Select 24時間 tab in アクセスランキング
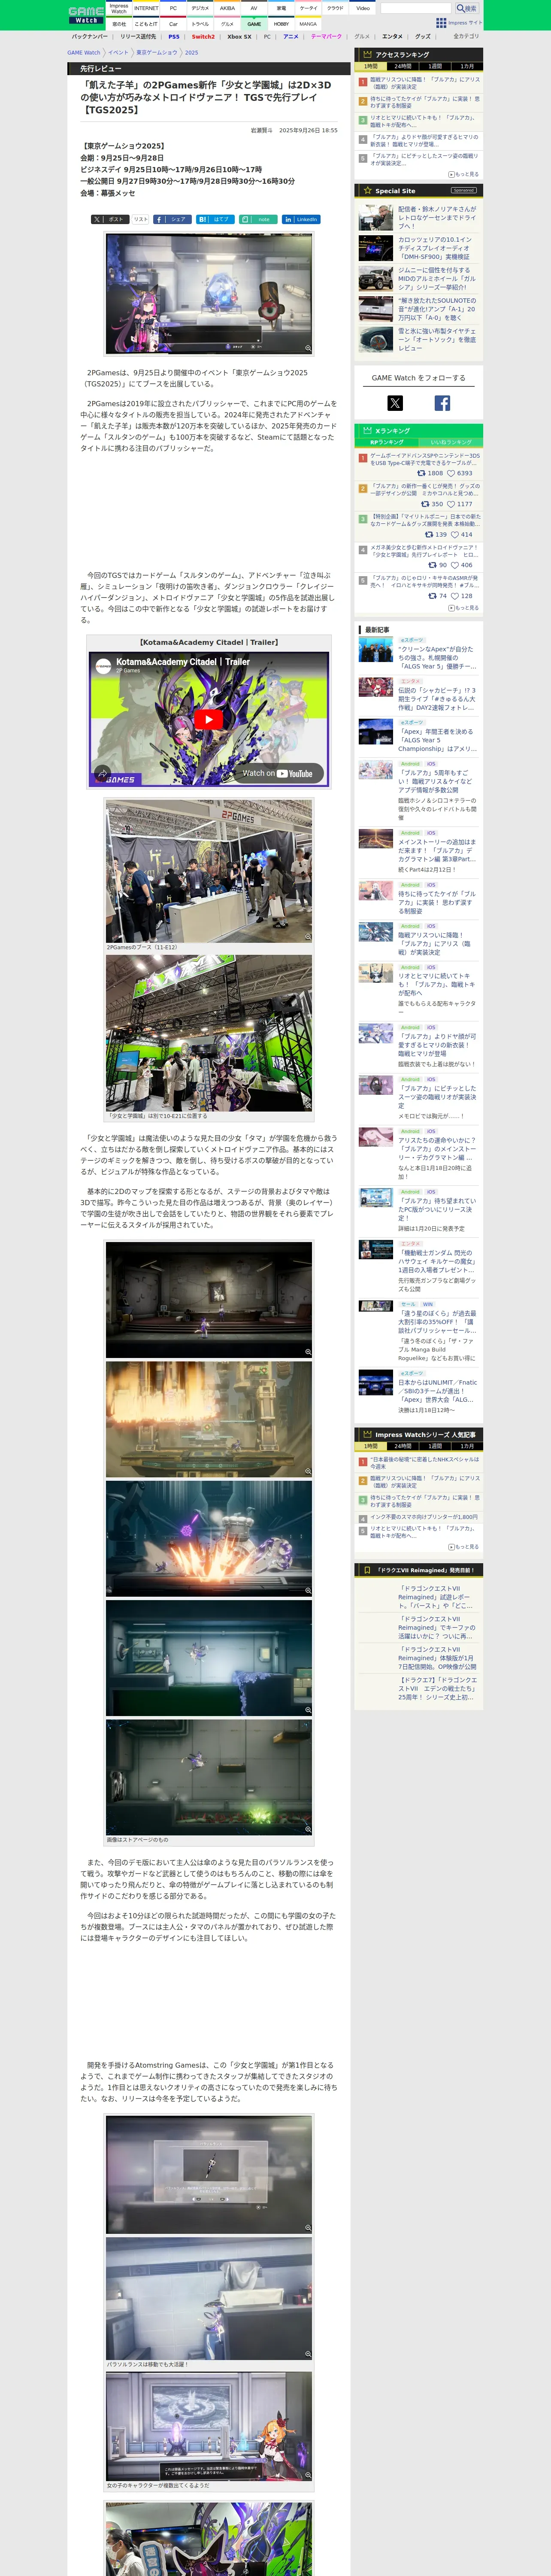 (x=402, y=66)
